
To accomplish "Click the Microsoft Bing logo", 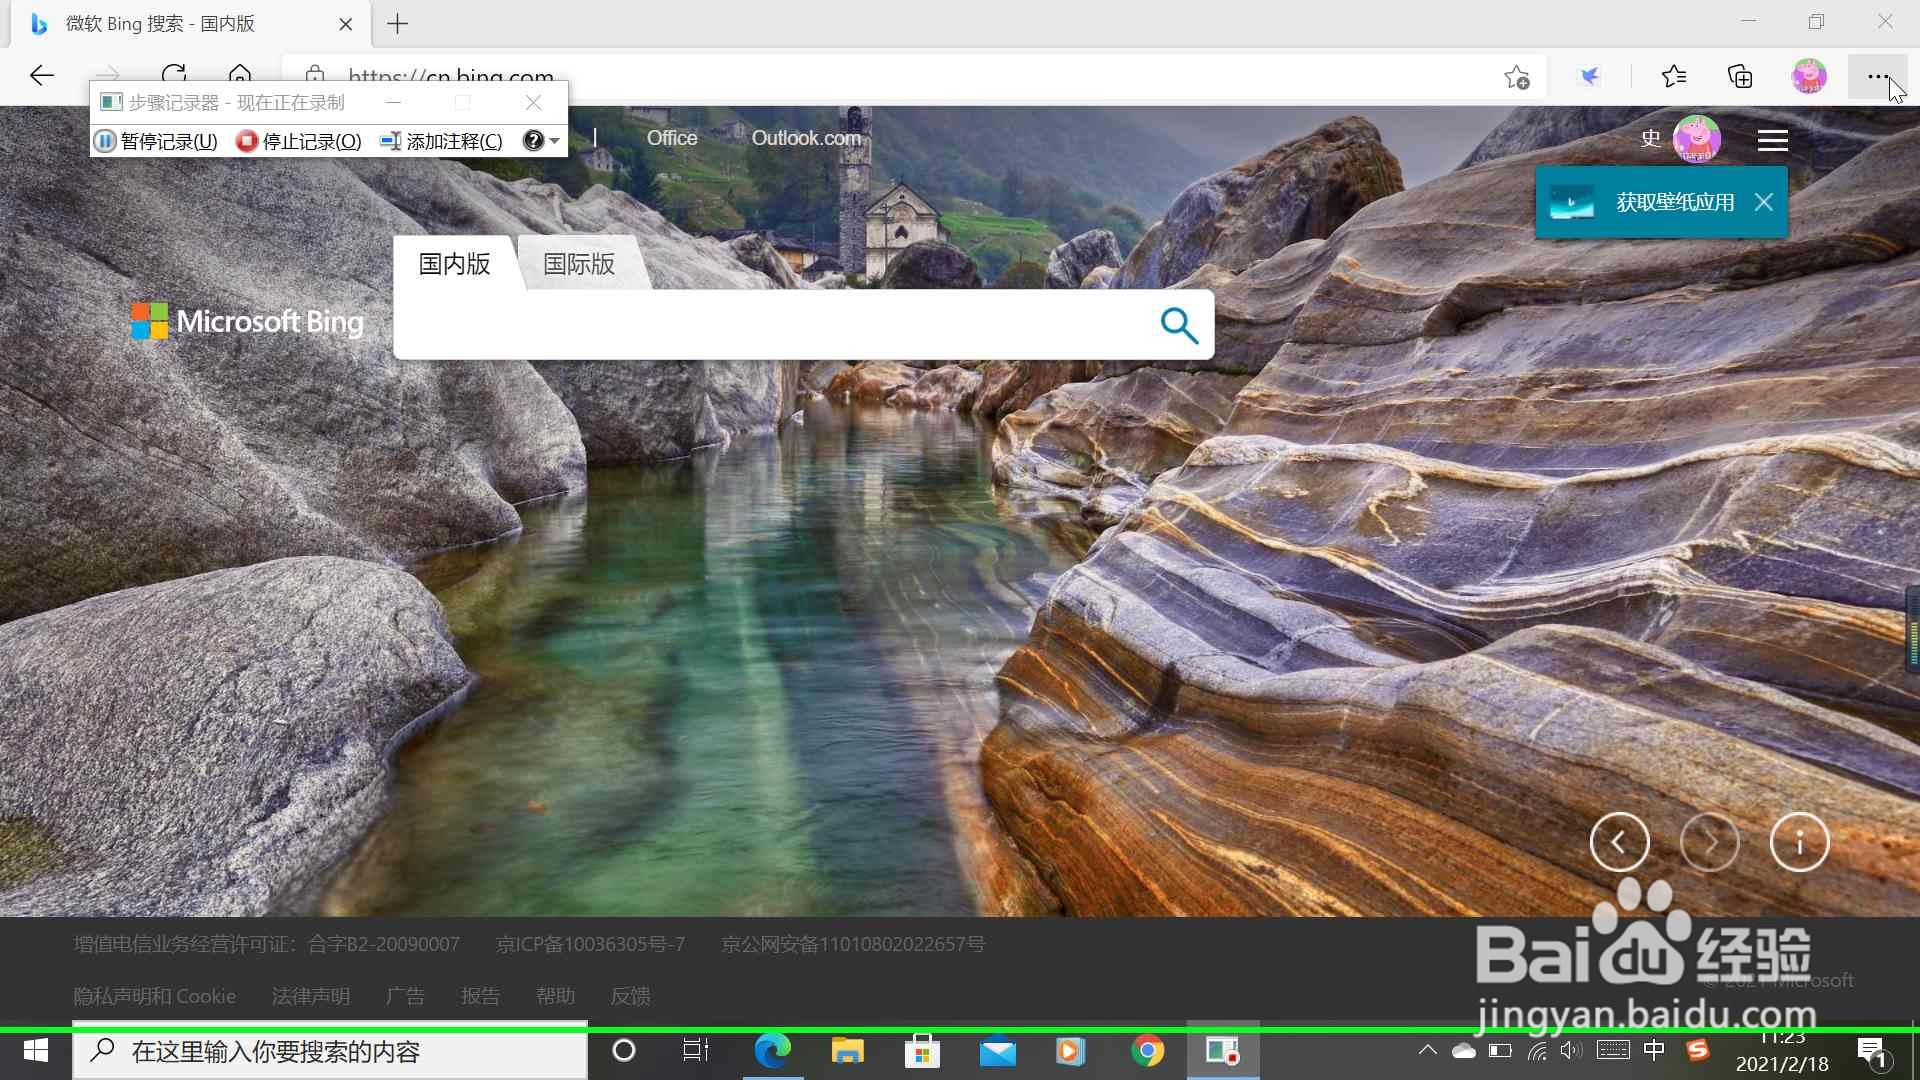I will pos(246,321).
